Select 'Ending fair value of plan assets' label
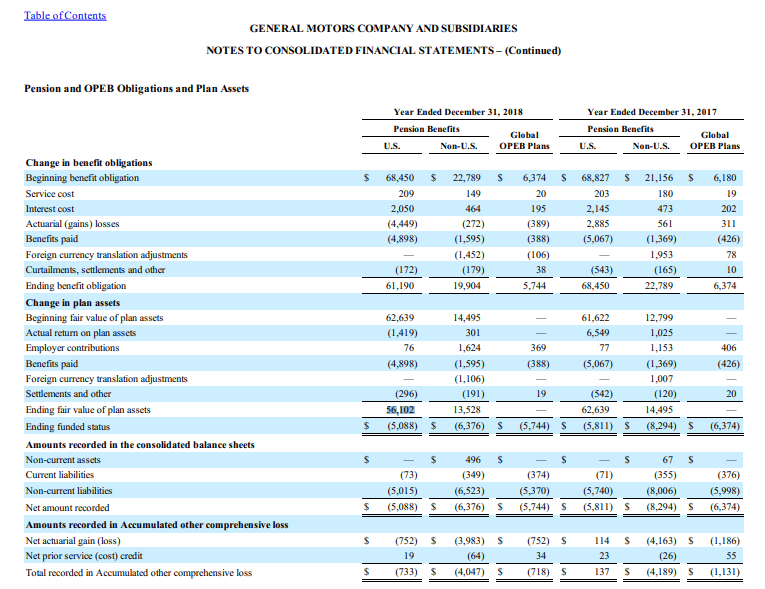The width and height of the screenshot is (765, 589). click(x=88, y=410)
